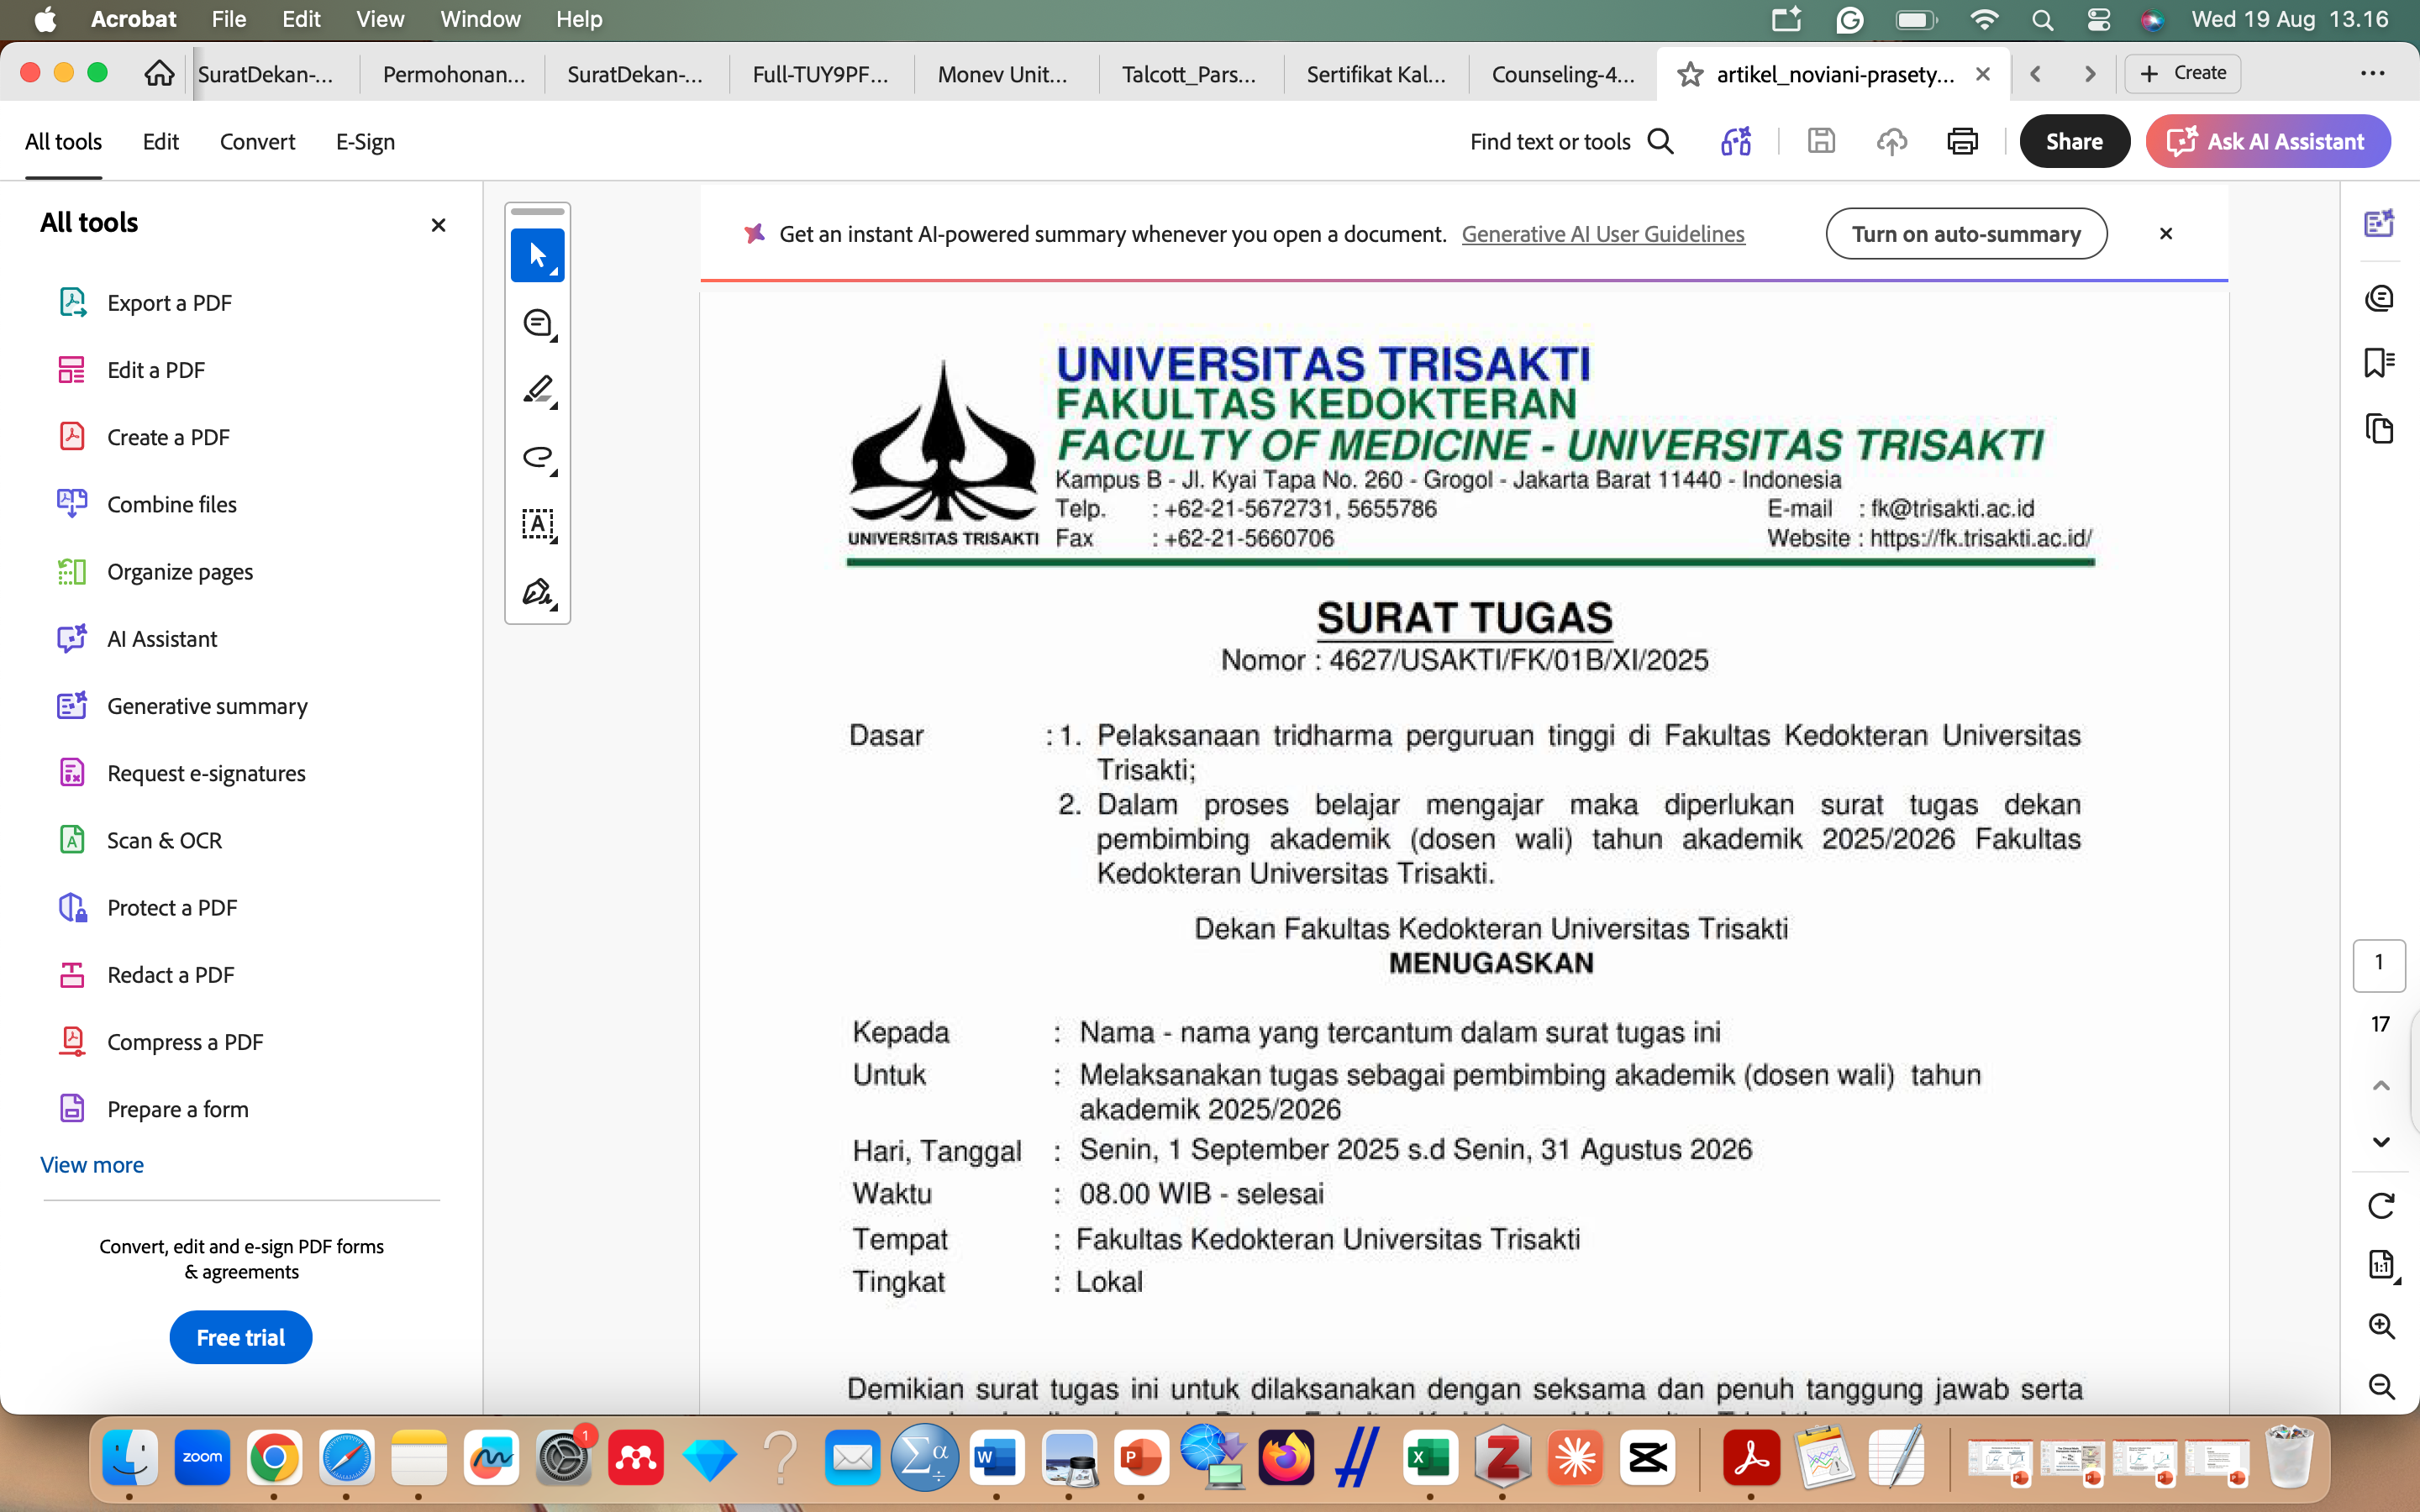
Task: Click the Free trial button
Action: click(241, 1337)
